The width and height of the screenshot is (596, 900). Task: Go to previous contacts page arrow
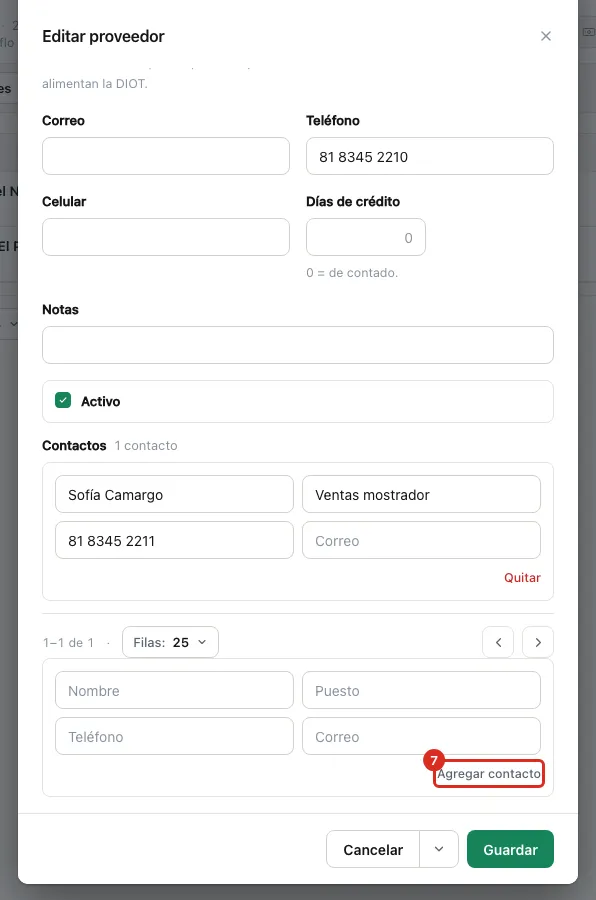click(498, 642)
